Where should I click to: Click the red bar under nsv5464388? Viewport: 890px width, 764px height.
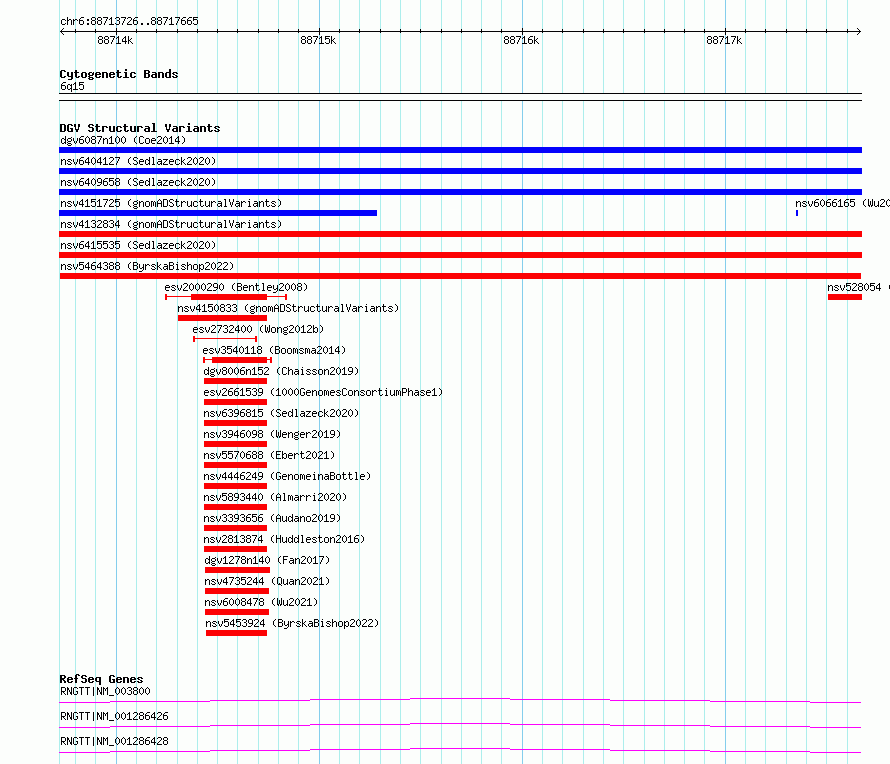click(x=460, y=276)
